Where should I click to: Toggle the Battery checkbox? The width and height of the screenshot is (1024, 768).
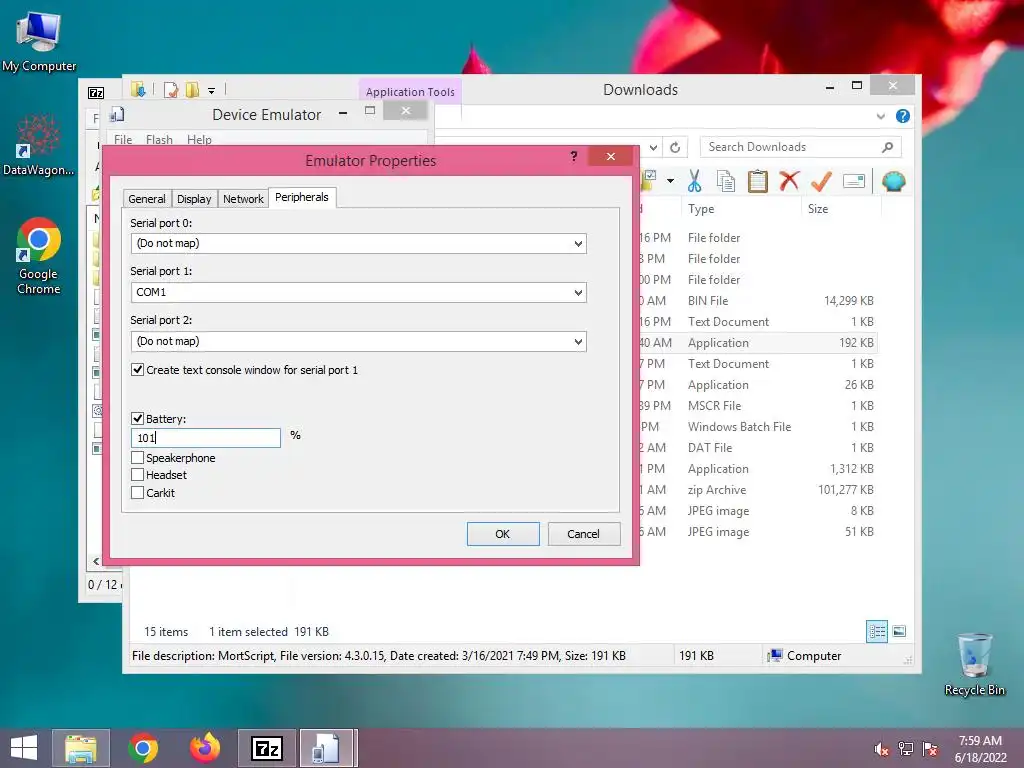(137, 419)
